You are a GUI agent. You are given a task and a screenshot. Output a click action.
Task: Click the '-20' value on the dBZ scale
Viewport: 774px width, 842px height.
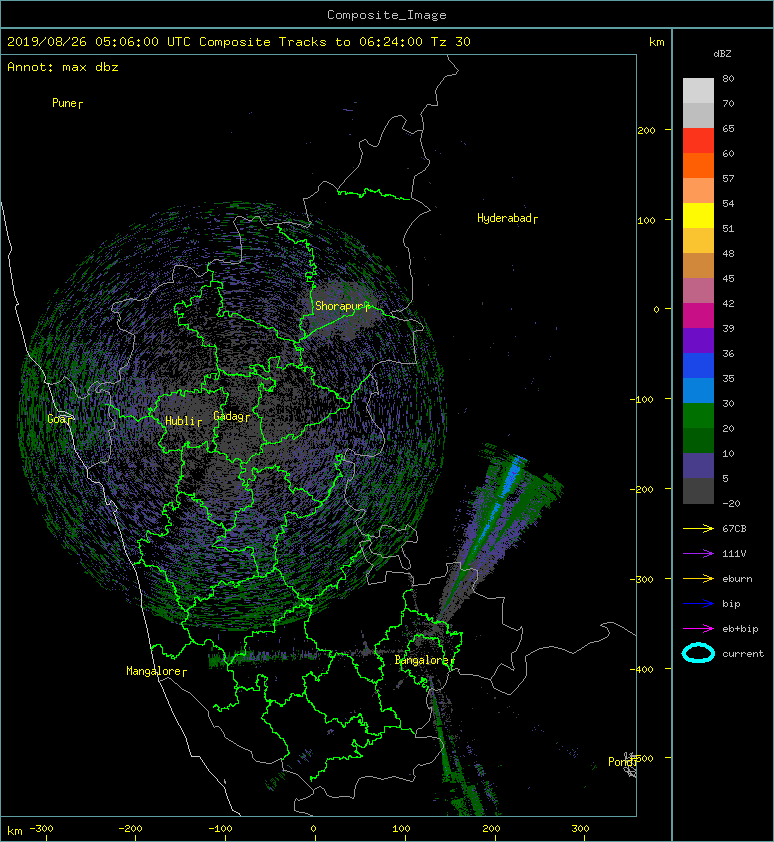732,504
